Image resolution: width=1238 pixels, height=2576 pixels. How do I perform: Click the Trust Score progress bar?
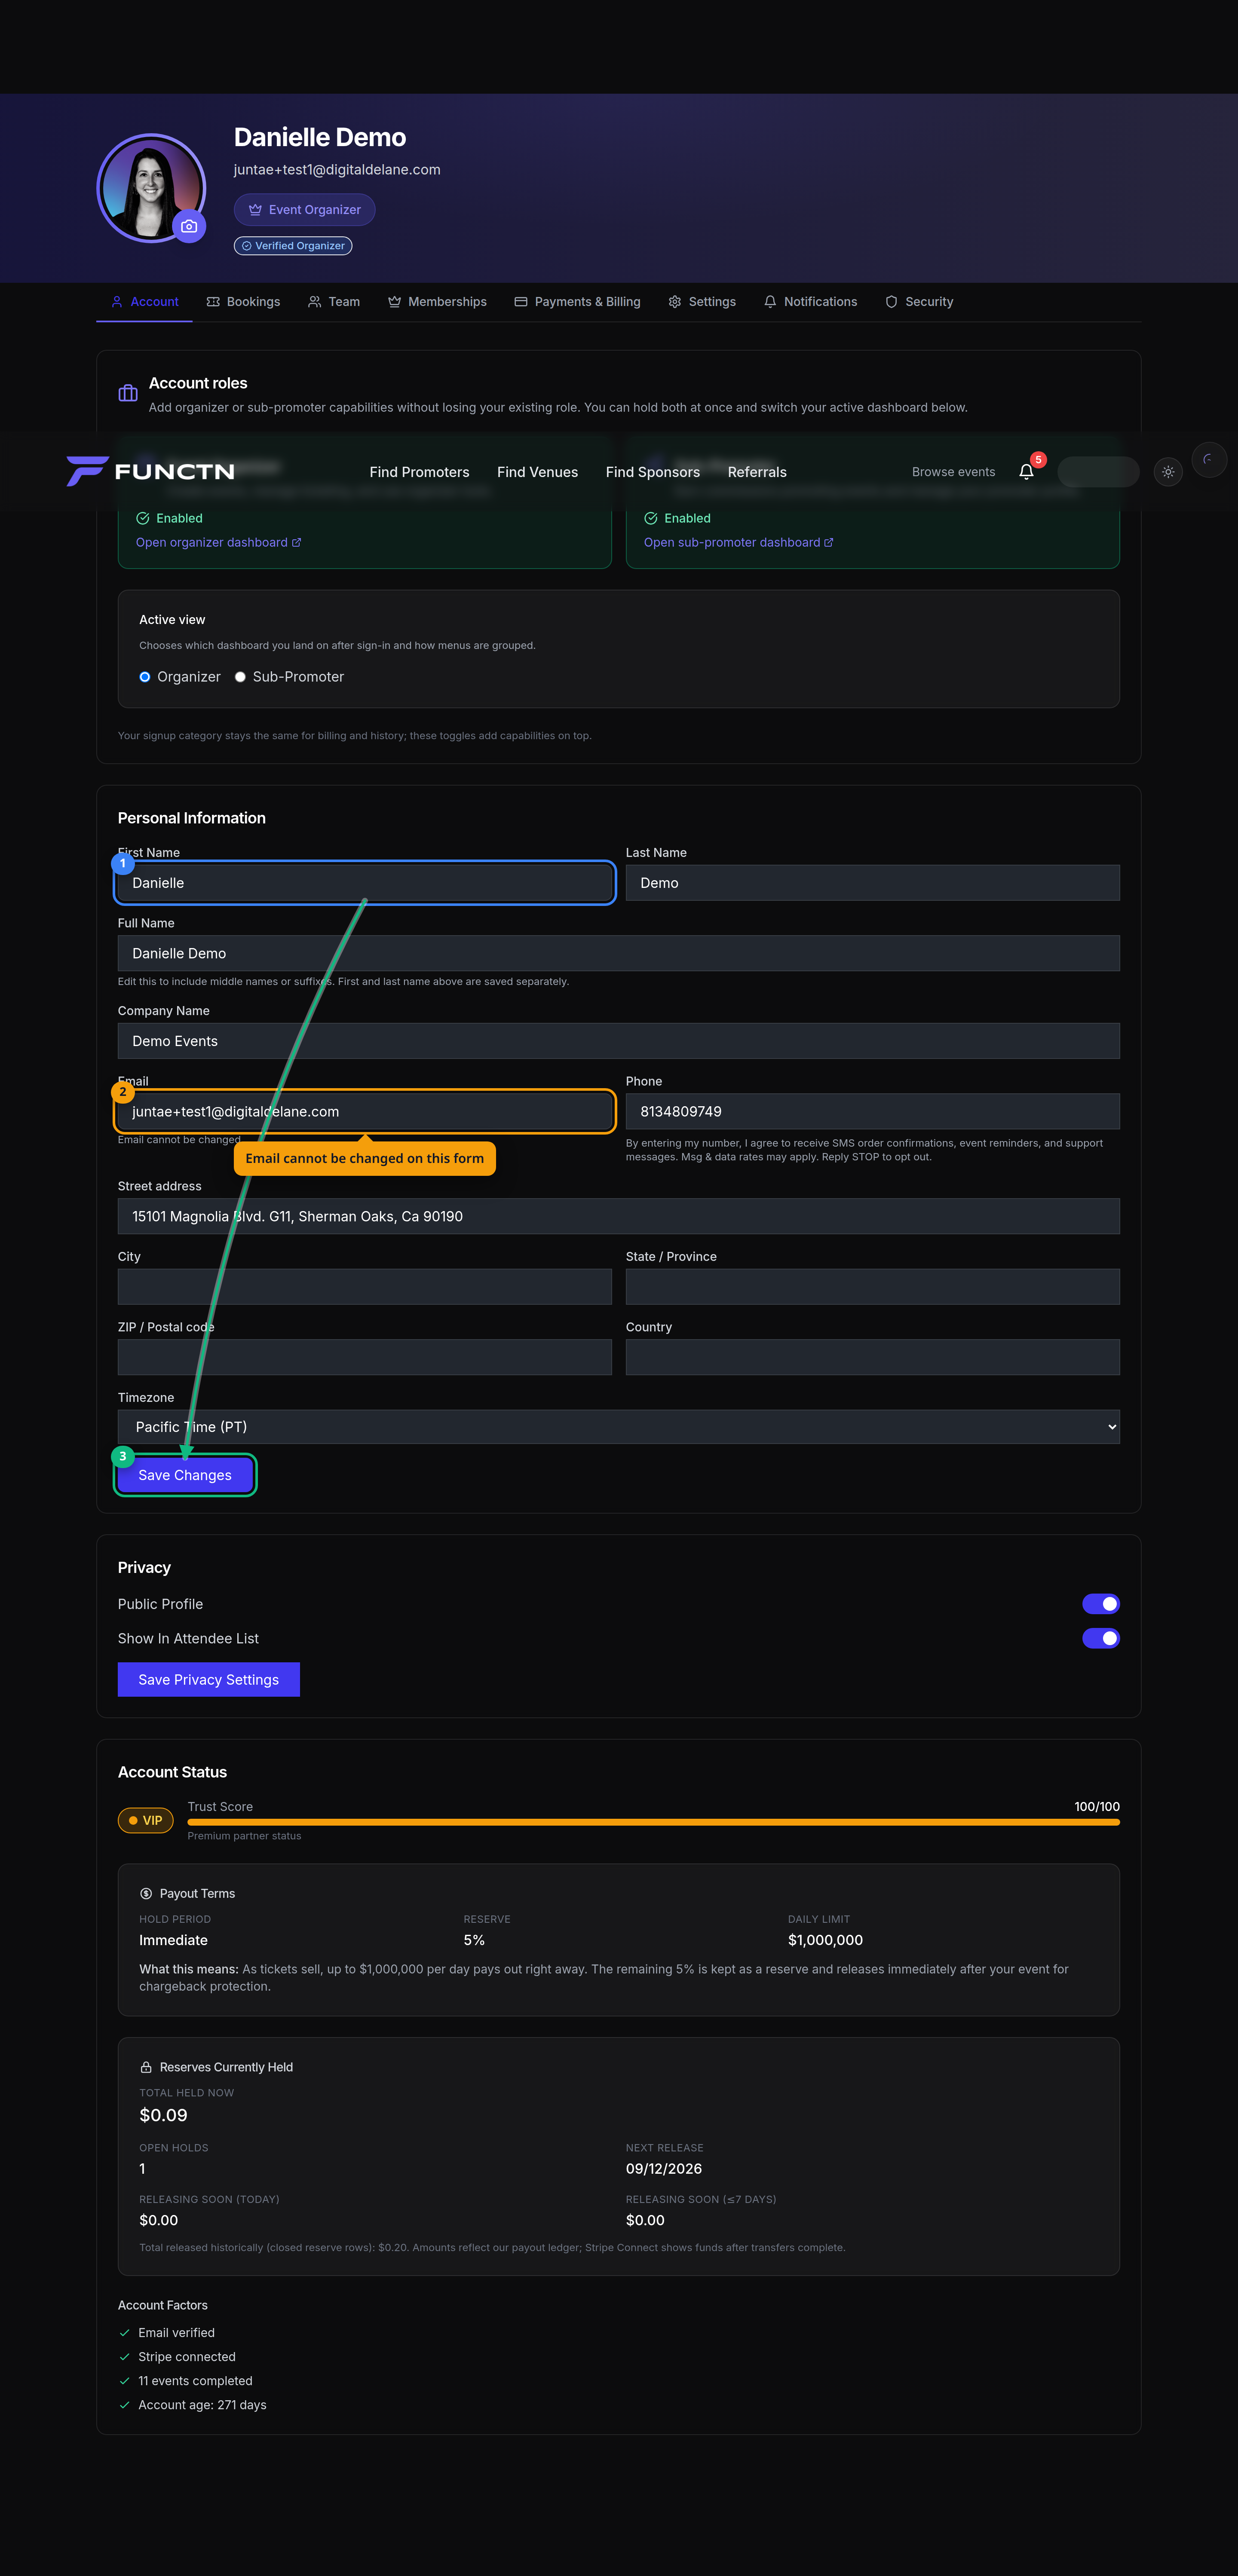click(653, 1822)
